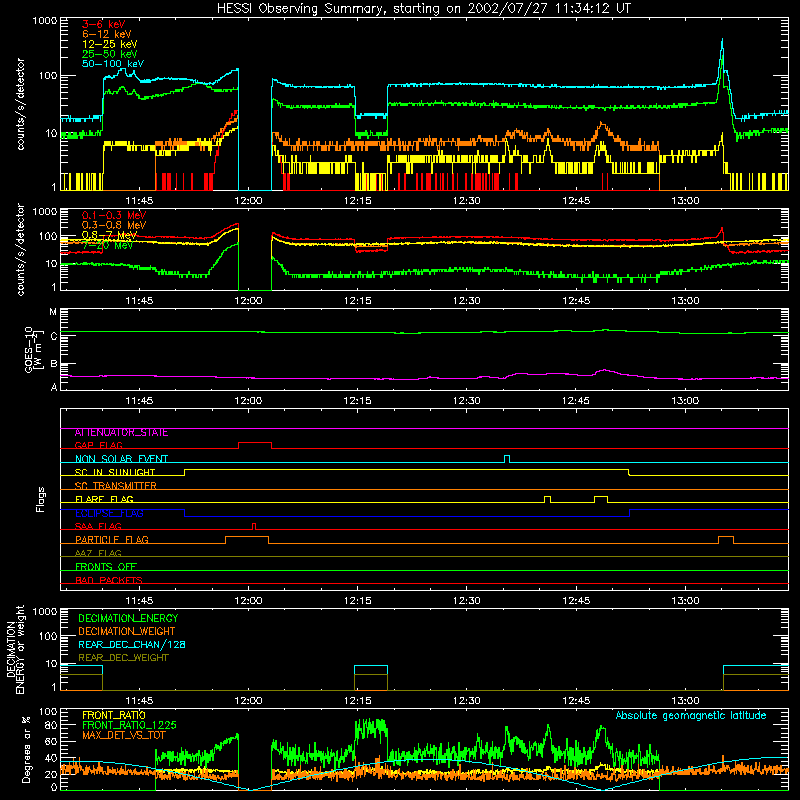Screen dimensions: 800x800
Task: Select the B class tick on GOES axis
Action: (x=54, y=364)
